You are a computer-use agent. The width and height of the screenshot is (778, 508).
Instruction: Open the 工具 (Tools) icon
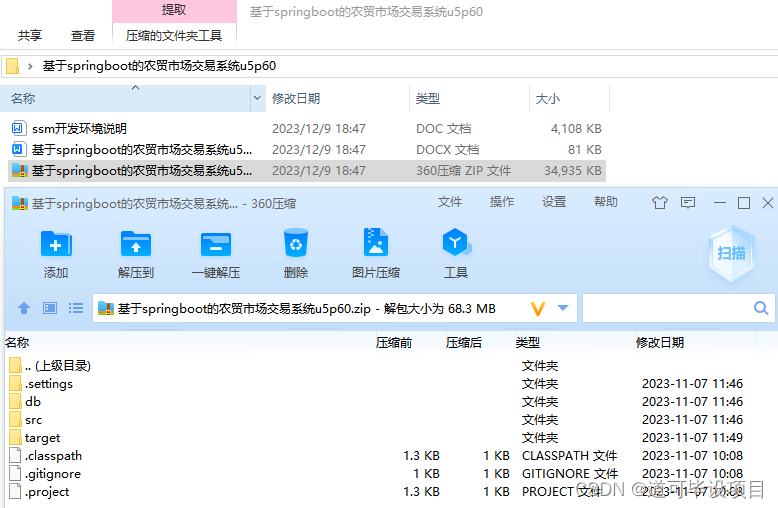(456, 243)
